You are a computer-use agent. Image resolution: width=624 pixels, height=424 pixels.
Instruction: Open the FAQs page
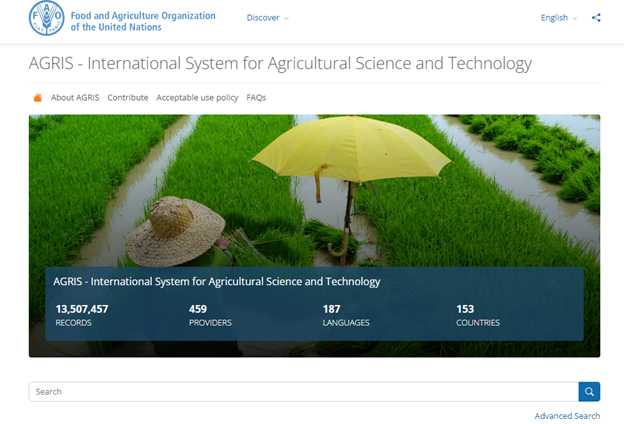(x=256, y=98)
